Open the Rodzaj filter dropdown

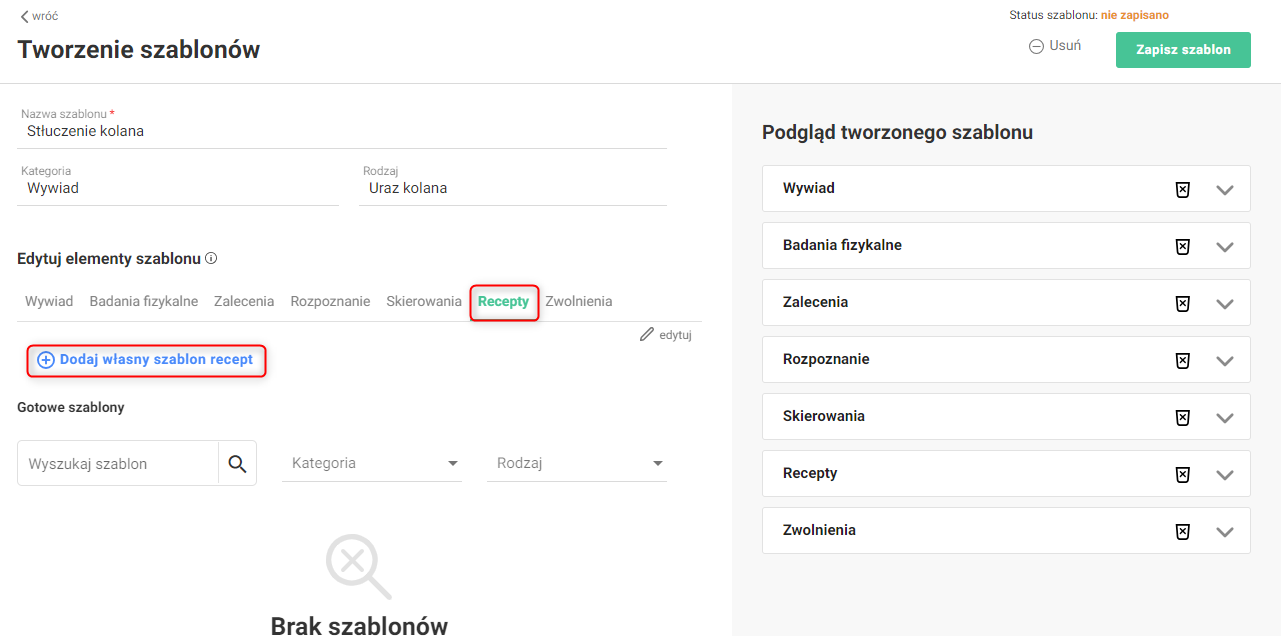(x=577, y=464)
